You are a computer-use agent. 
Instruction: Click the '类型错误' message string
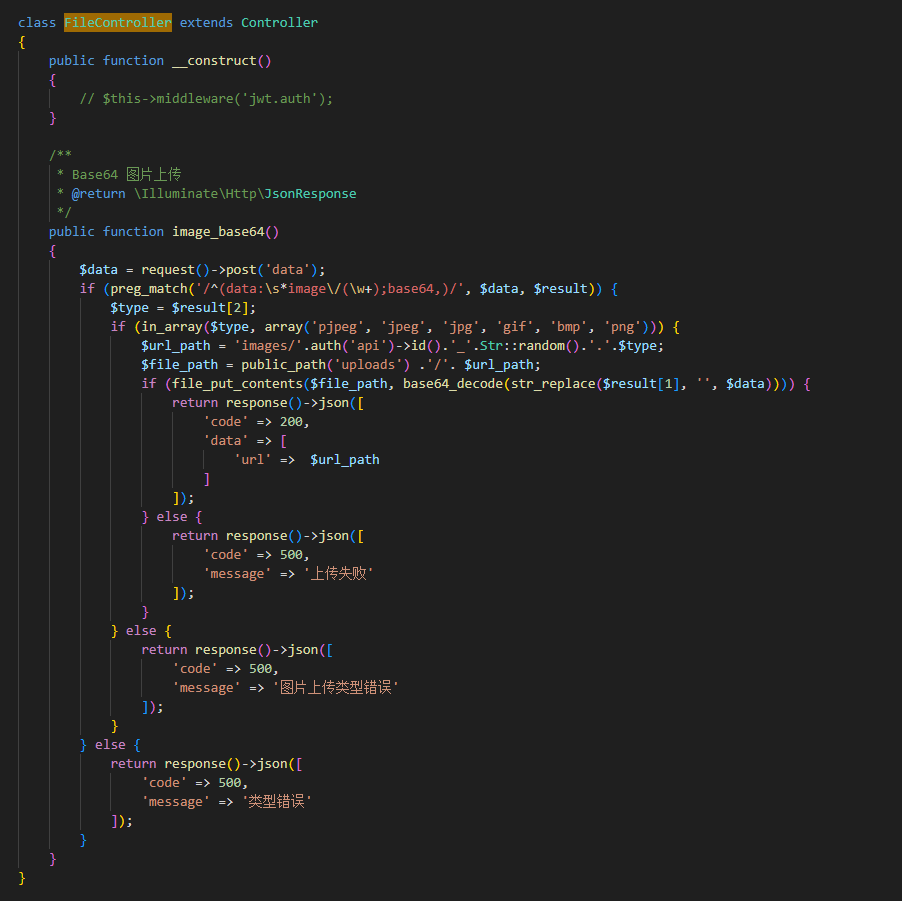278,801
